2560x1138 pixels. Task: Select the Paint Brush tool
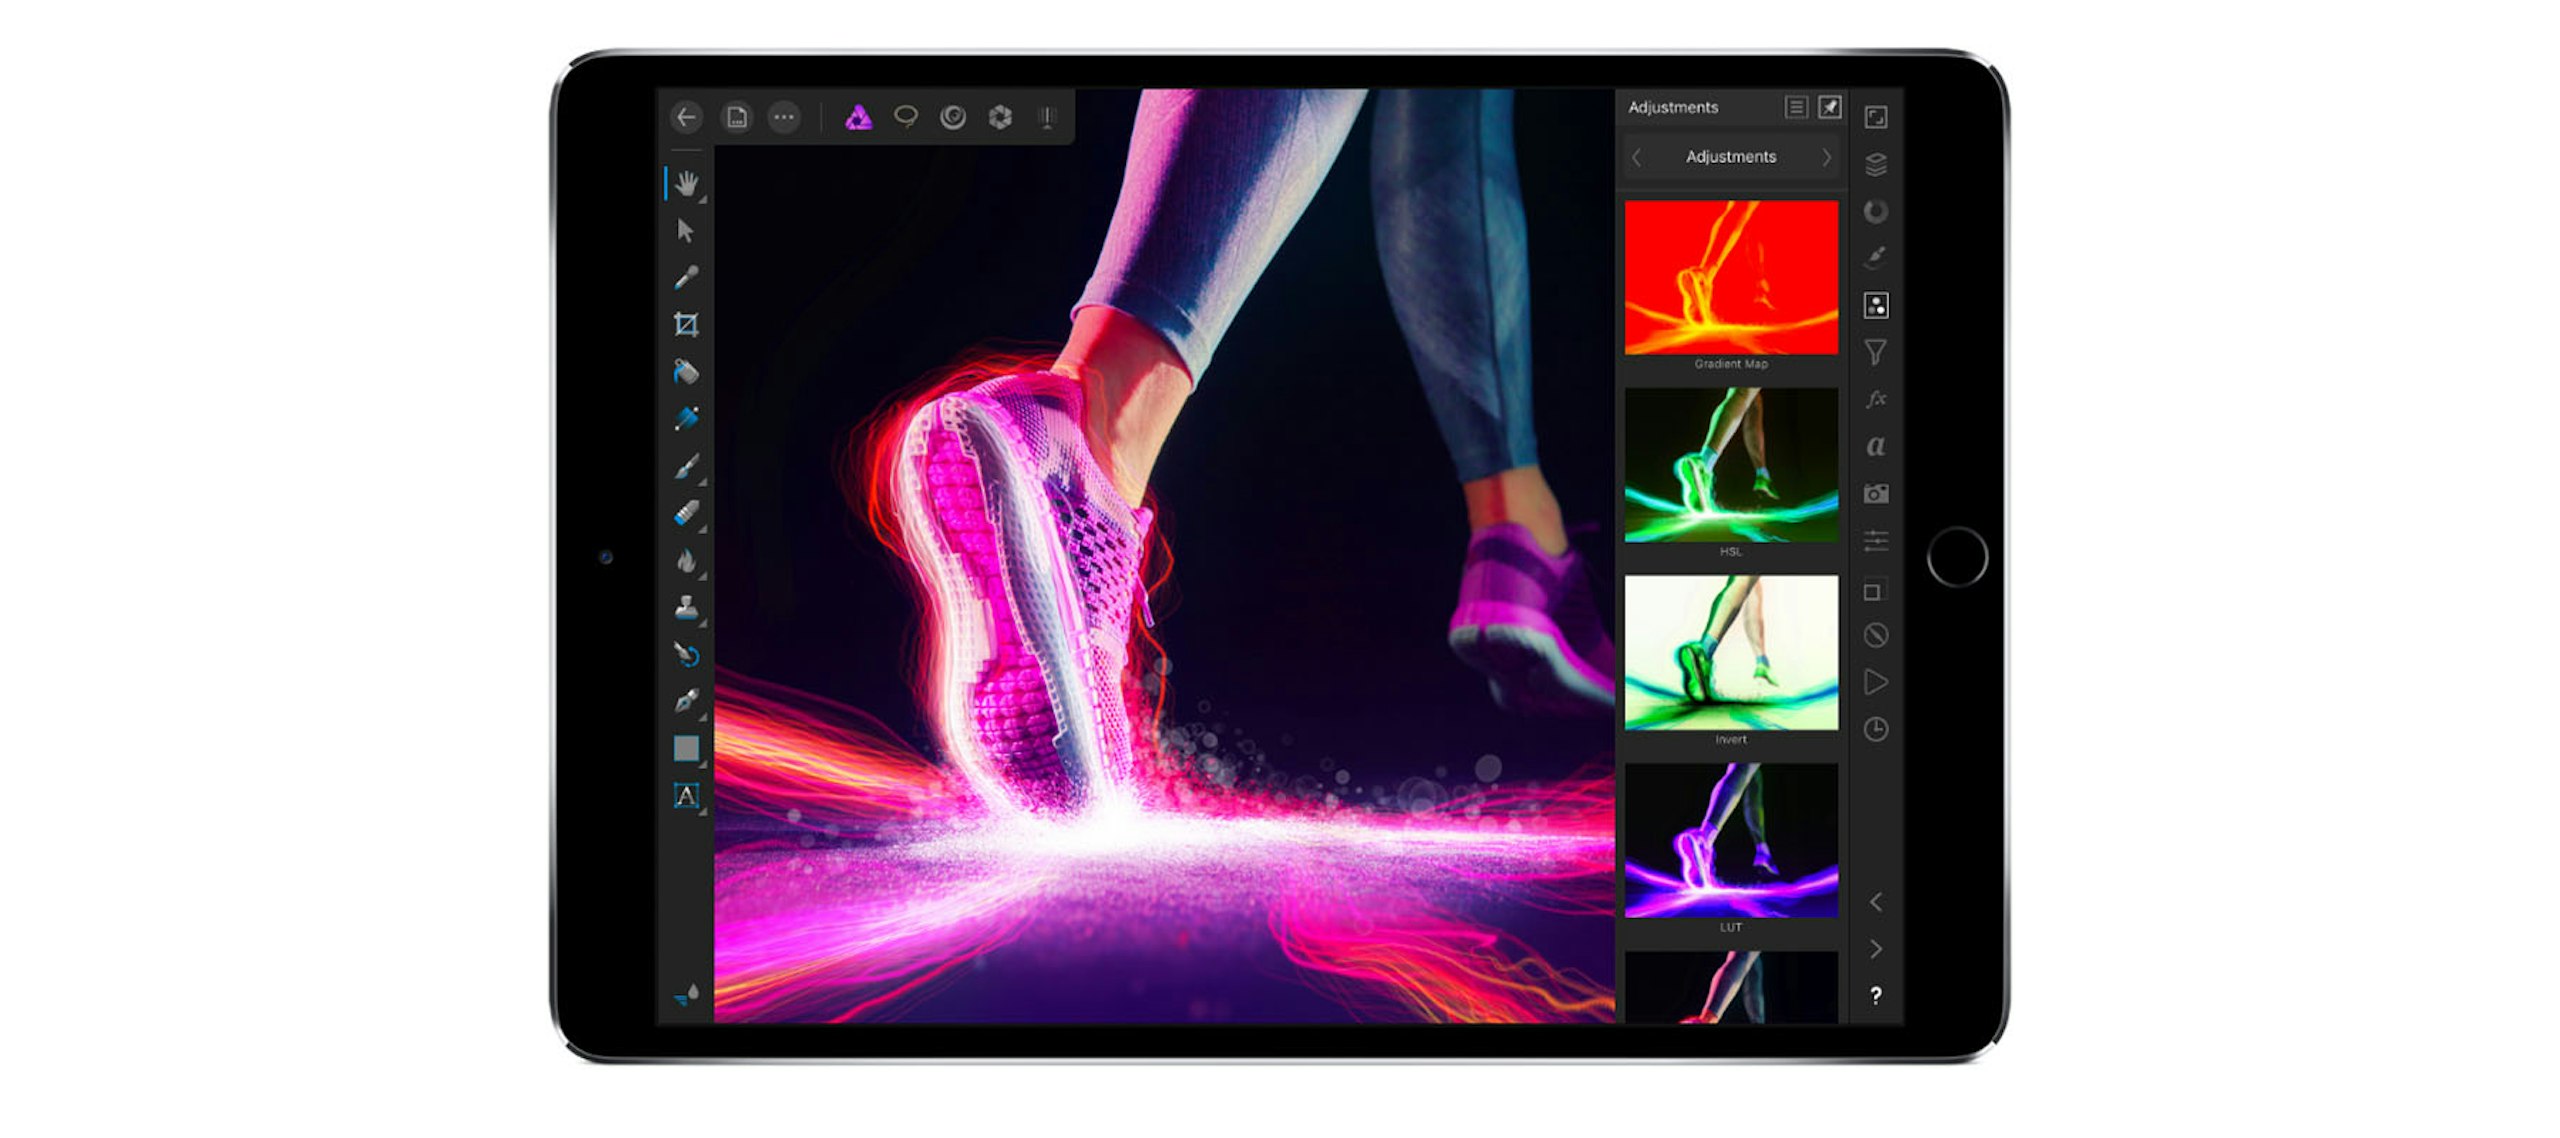[686, 466]
